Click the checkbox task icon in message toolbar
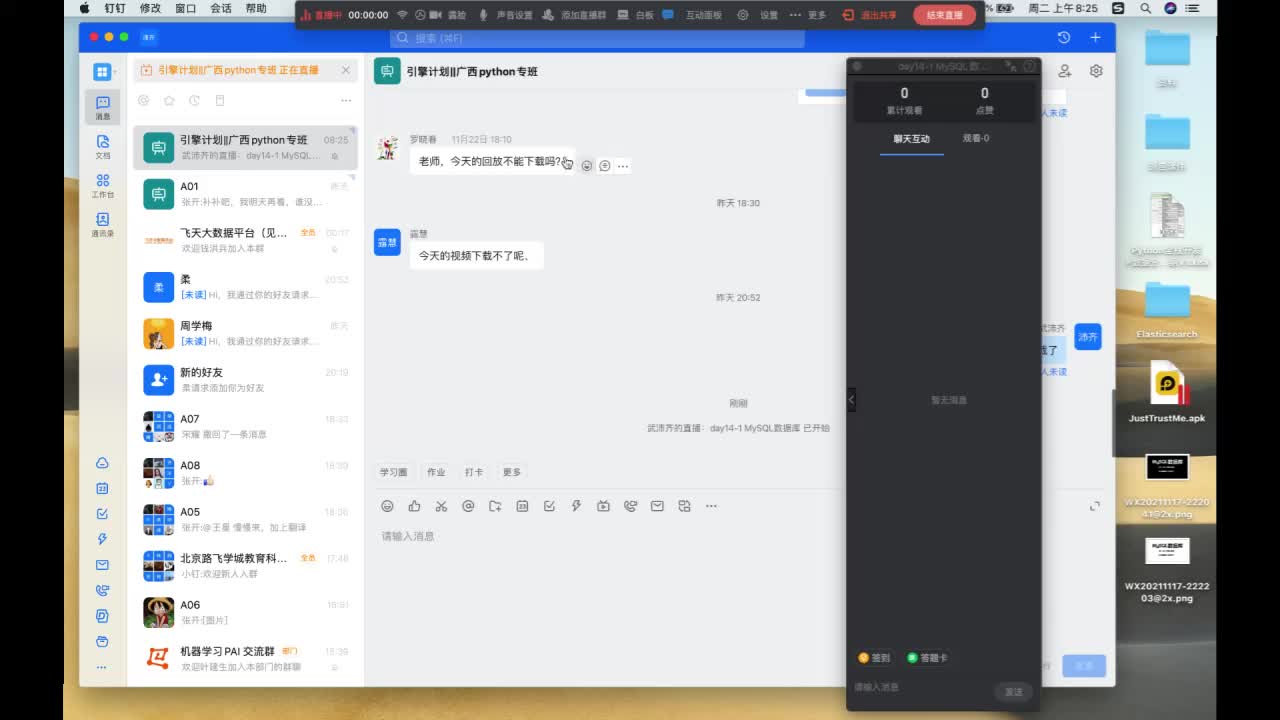 (549, 506)
